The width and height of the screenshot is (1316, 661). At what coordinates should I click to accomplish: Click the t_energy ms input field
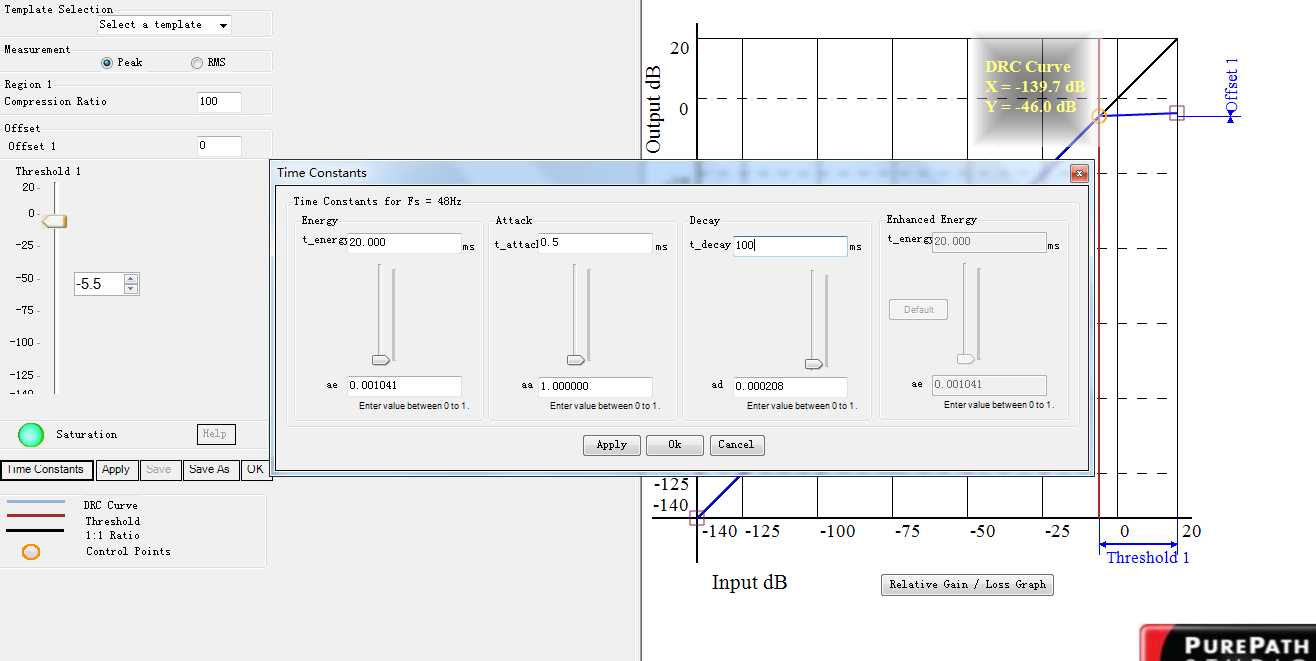404,243
